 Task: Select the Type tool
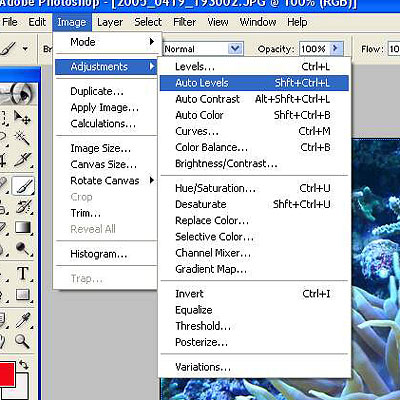point(23,273)
